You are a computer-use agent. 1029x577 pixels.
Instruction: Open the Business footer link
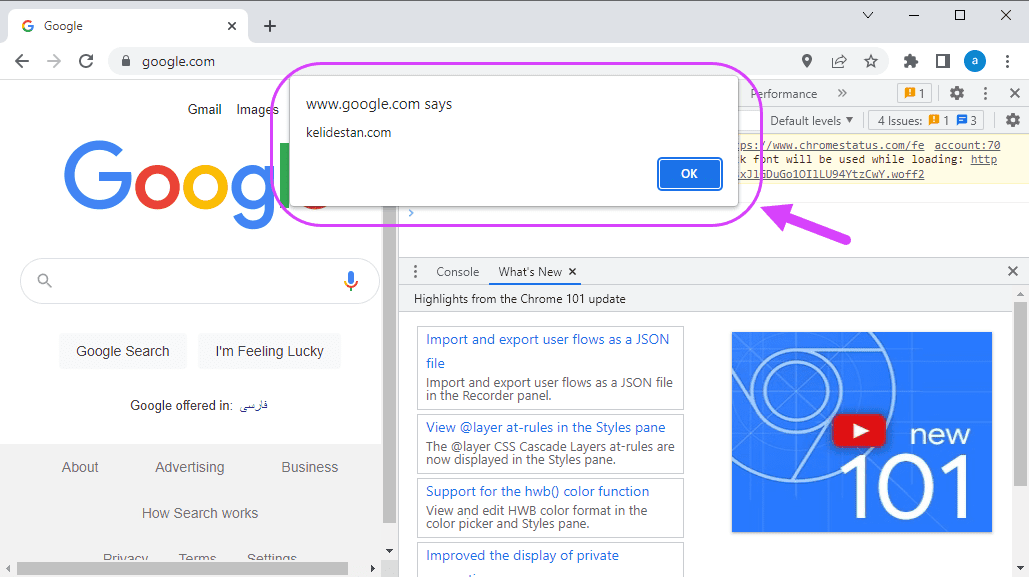(310, 467)
